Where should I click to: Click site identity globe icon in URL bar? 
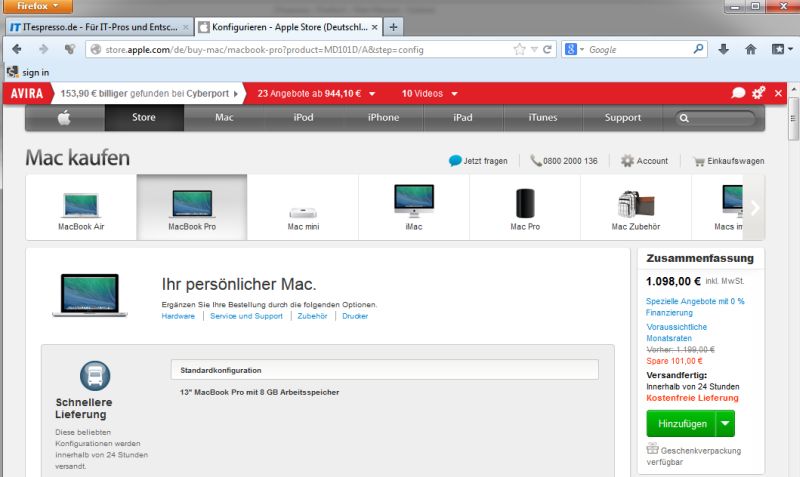95,49
